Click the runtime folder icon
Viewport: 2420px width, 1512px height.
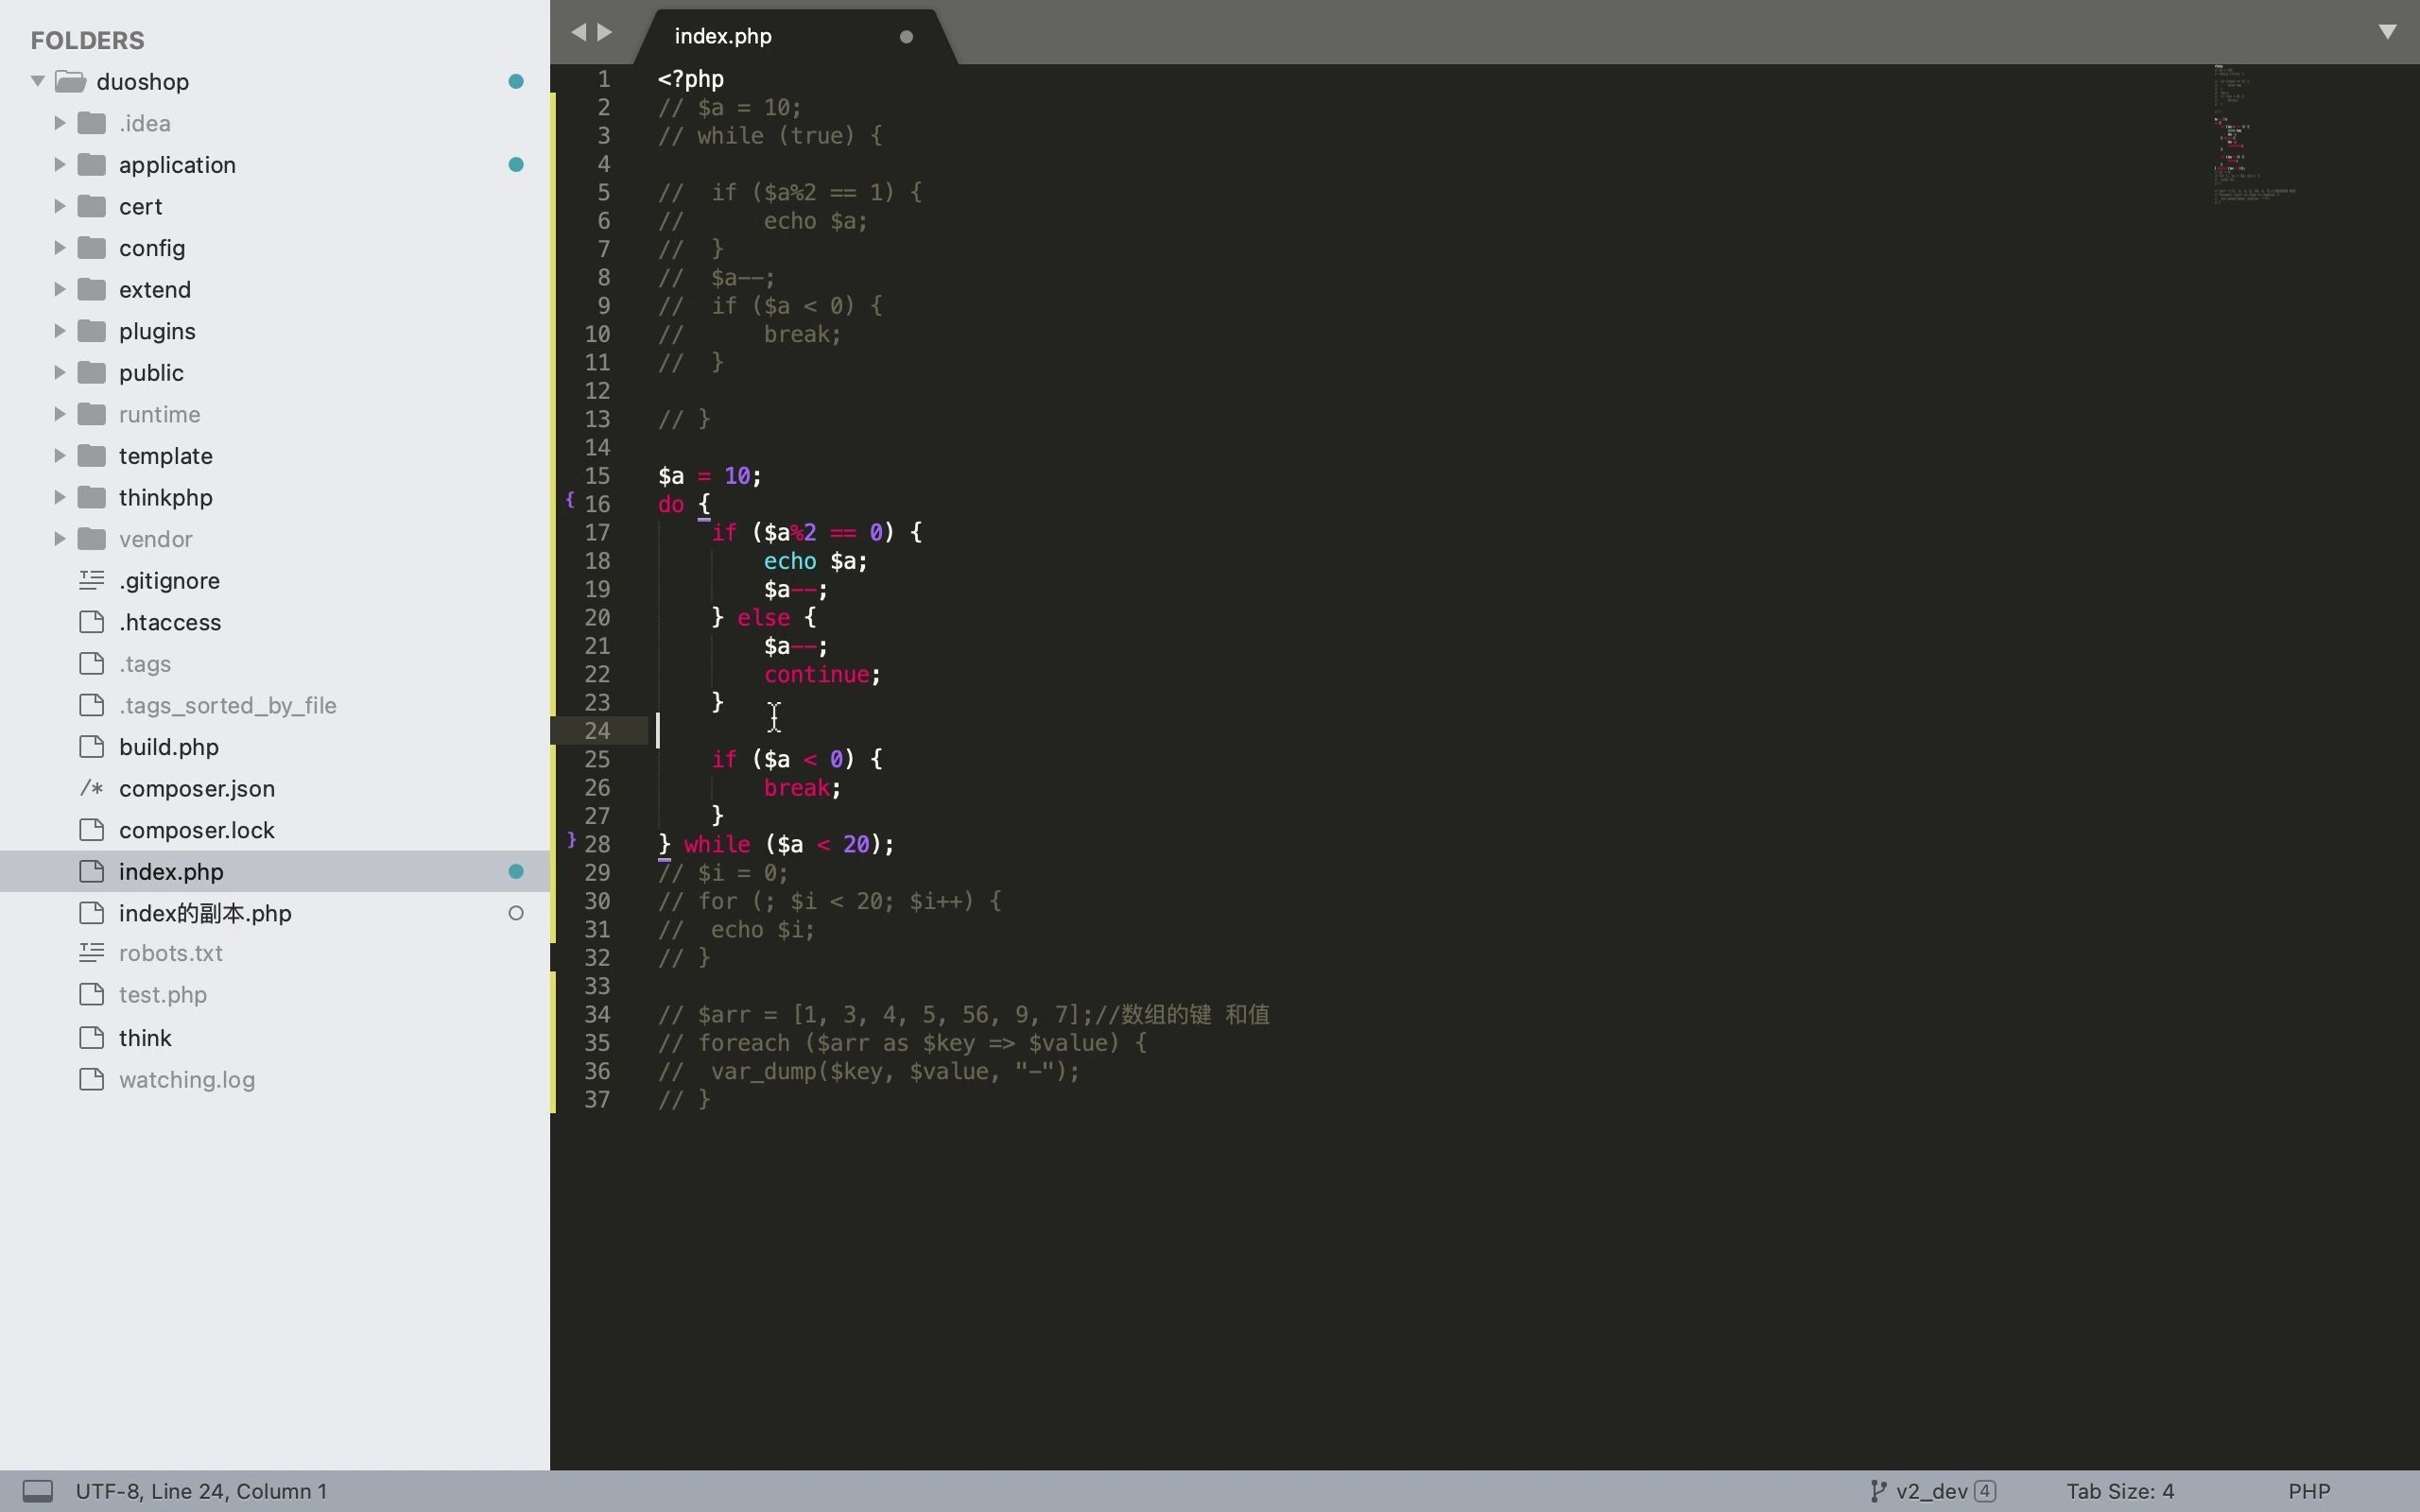92,413
